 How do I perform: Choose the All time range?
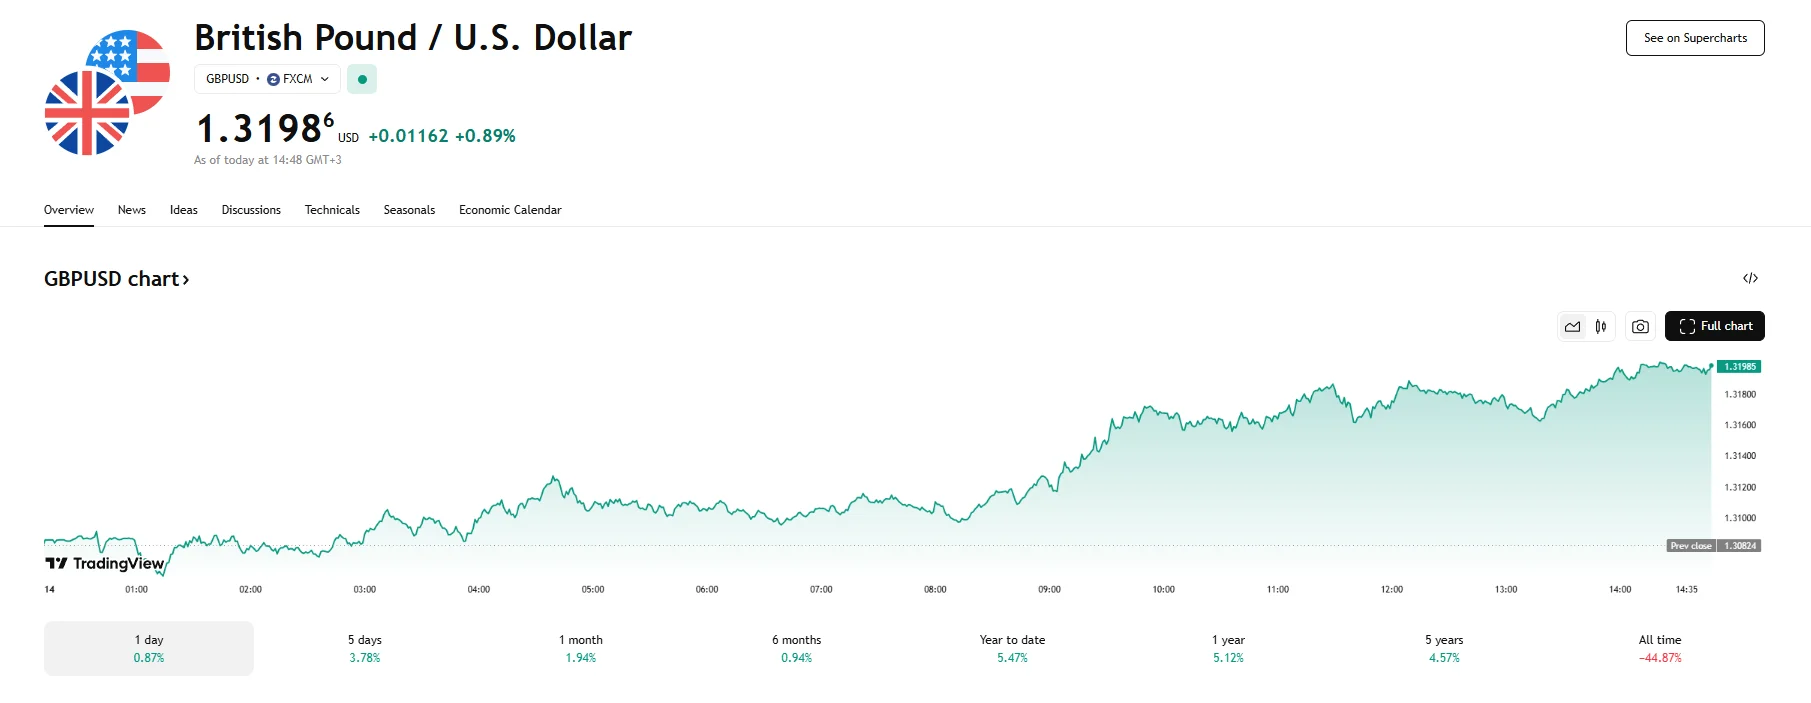(1660, 648)
